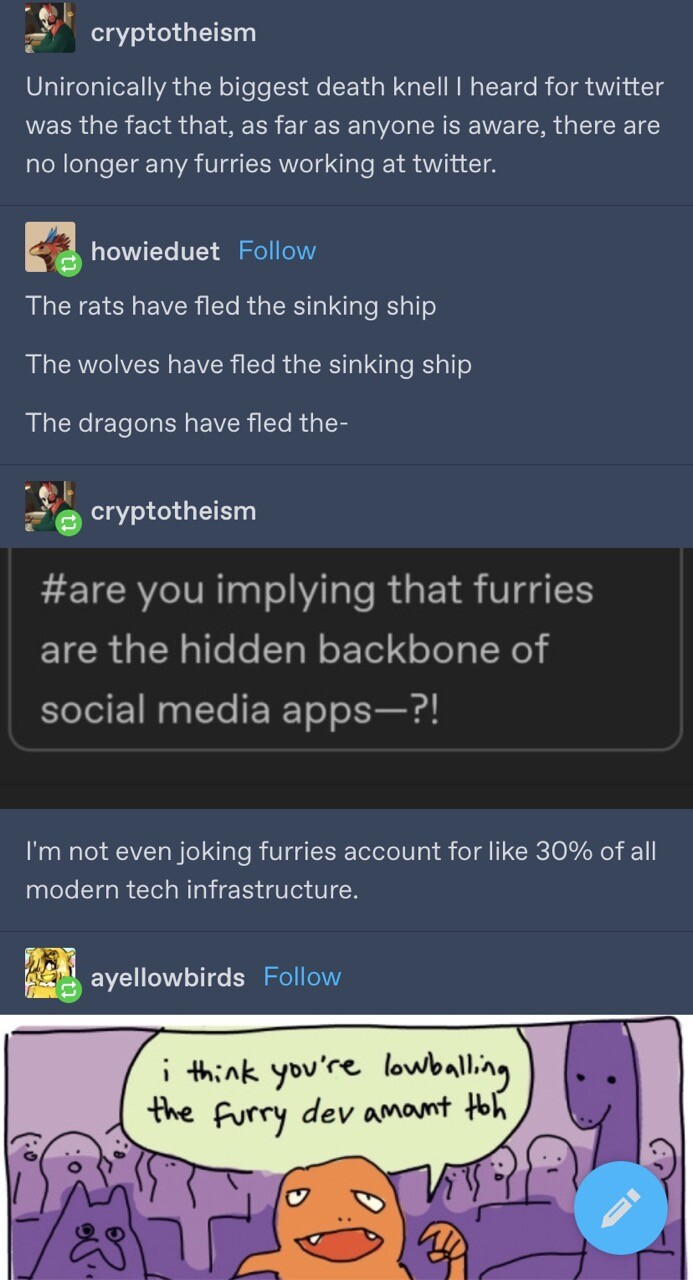Open original poster cryptotheism's avatar without reblog badge
Screen dimensions: 693x1280
[50, 27]
